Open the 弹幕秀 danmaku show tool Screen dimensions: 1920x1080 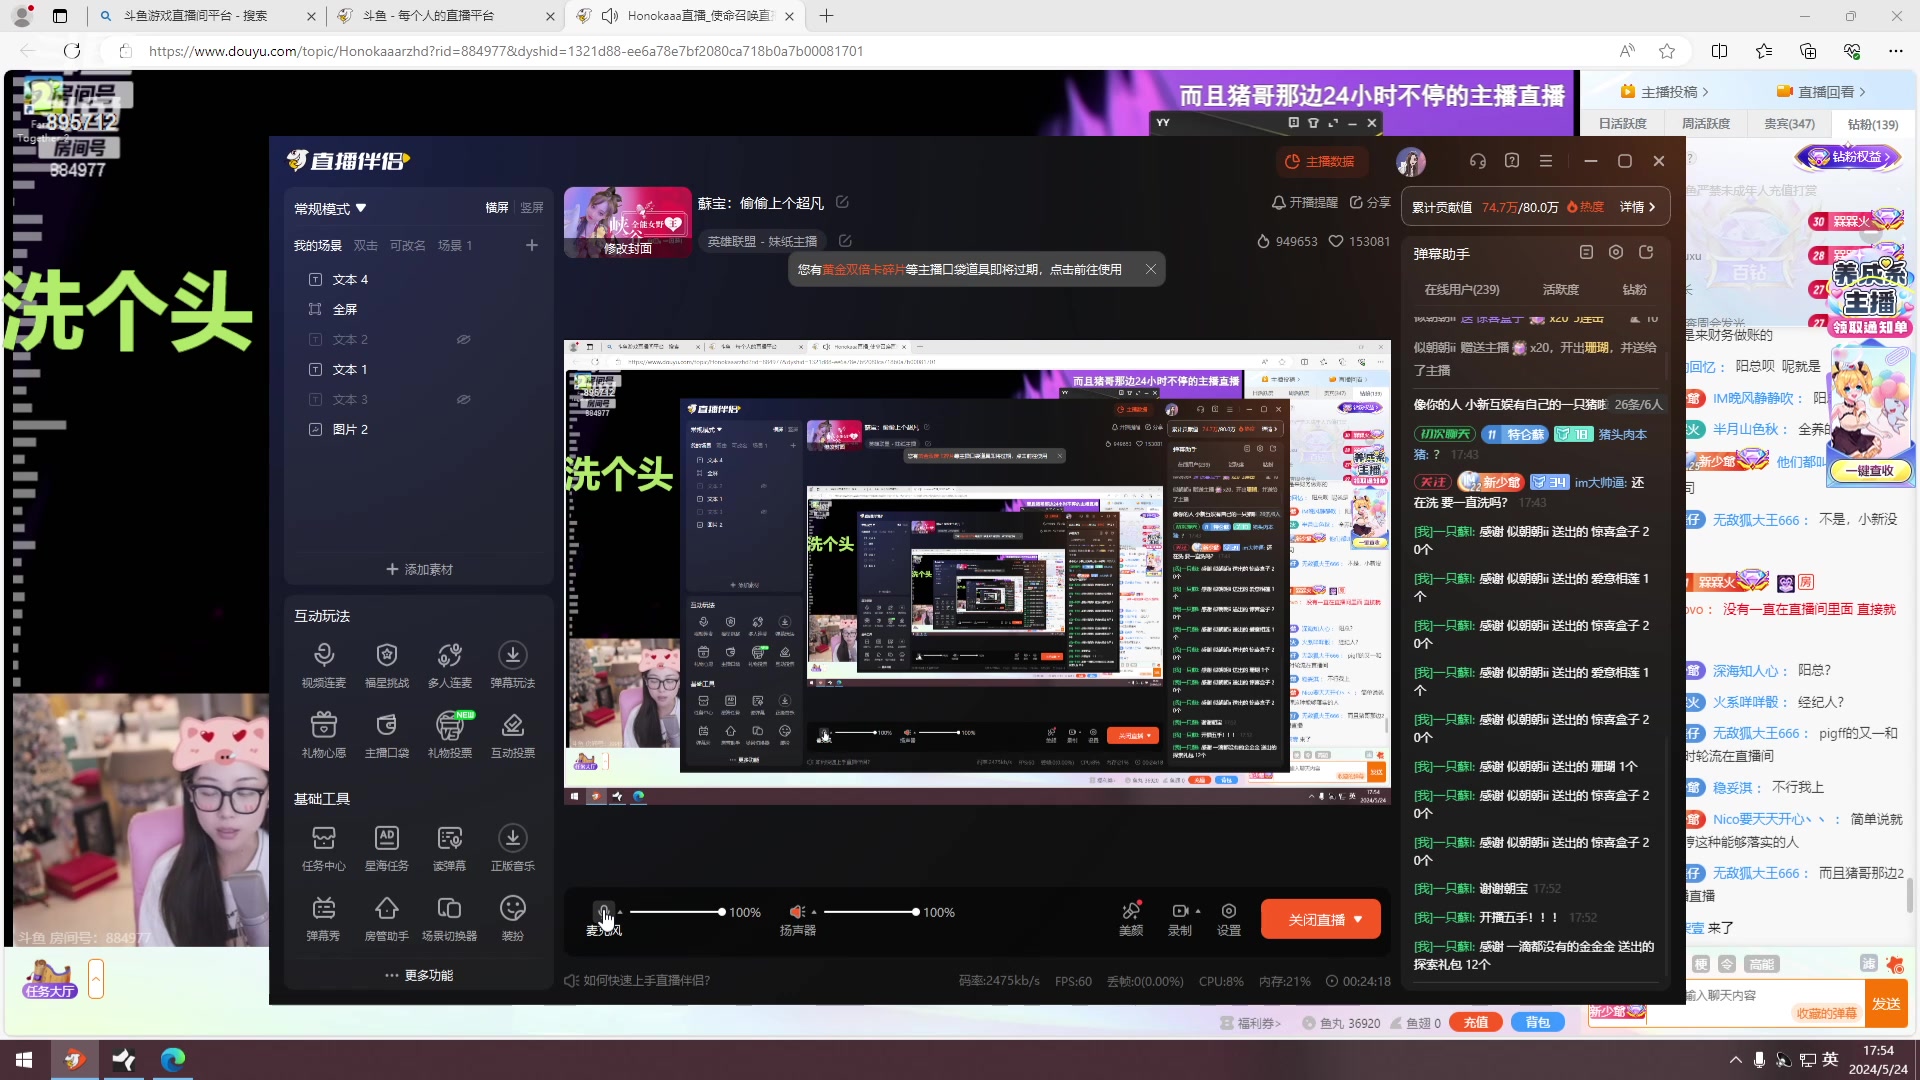coord(323,909)
